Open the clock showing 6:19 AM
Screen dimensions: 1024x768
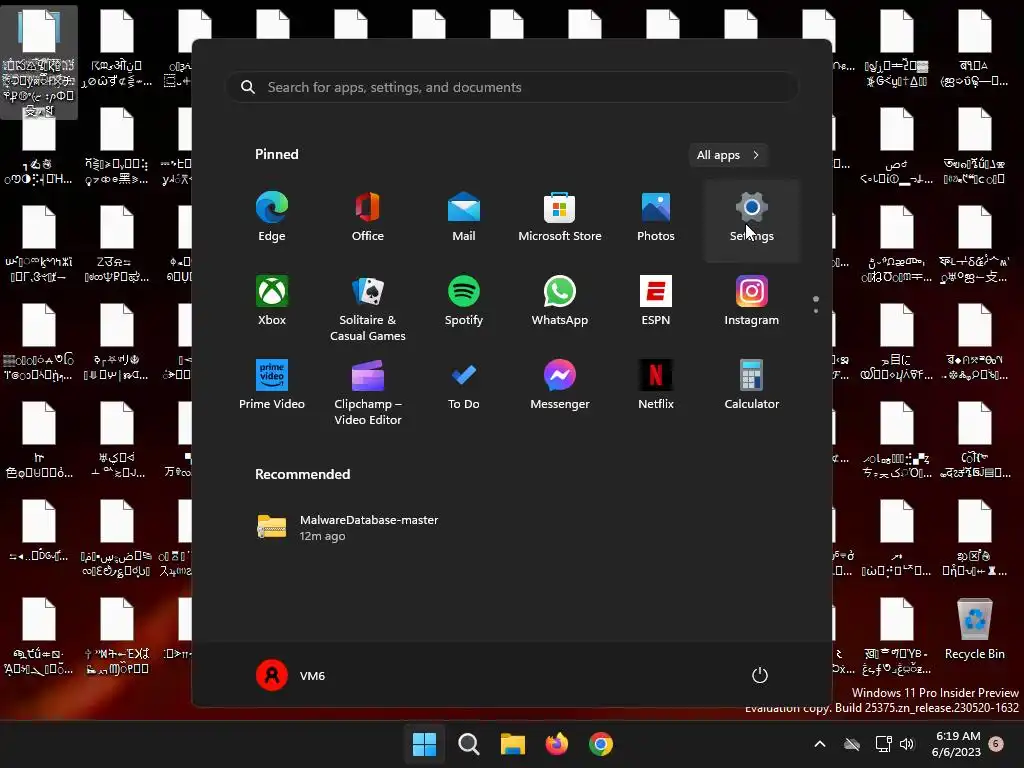957,743
